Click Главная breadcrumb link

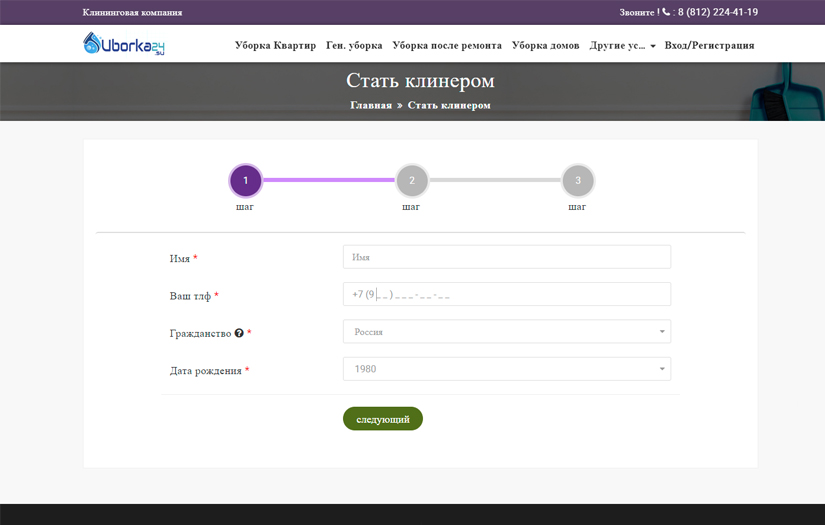click(370, 105)
